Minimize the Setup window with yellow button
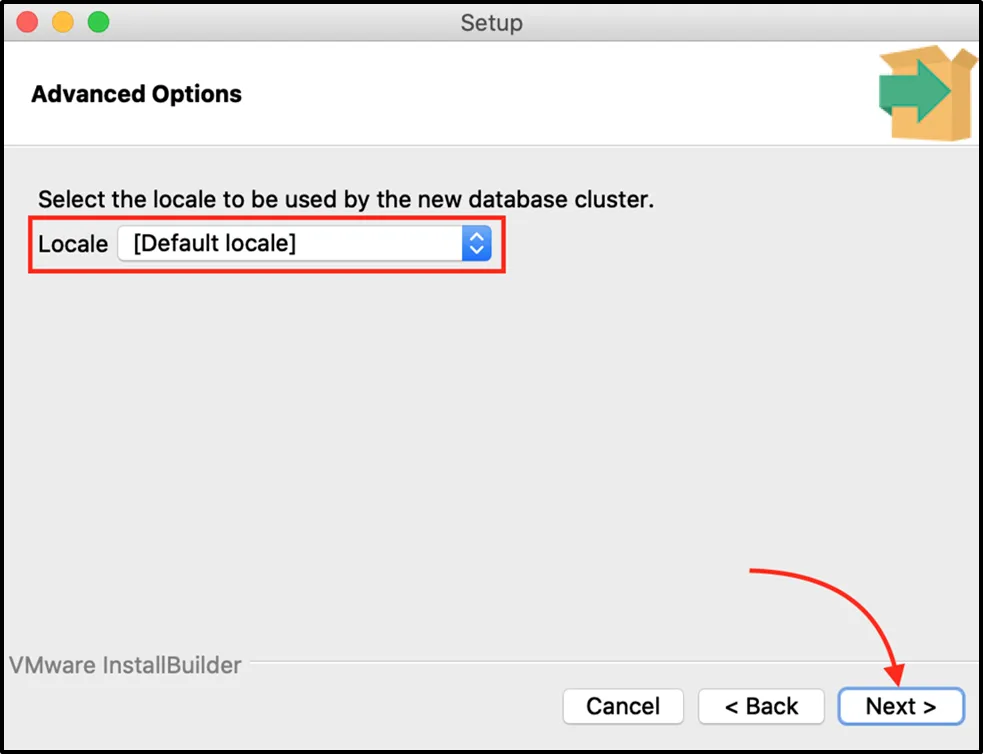This screenshot has width=983, height=754. coord(62,21)
